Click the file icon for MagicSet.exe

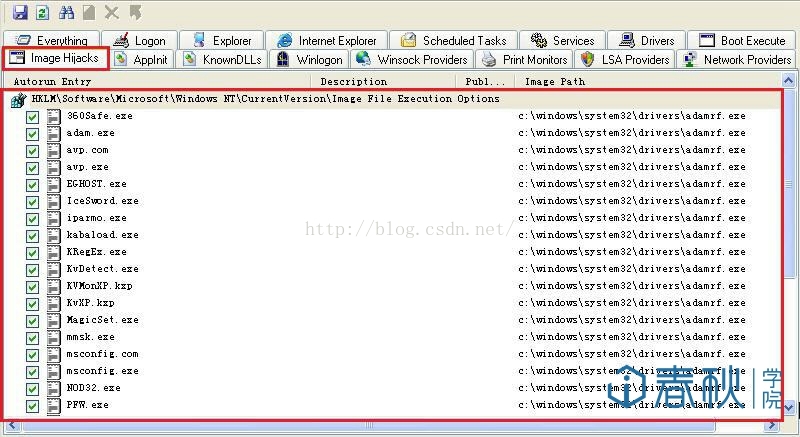click(x=54, y=321)
